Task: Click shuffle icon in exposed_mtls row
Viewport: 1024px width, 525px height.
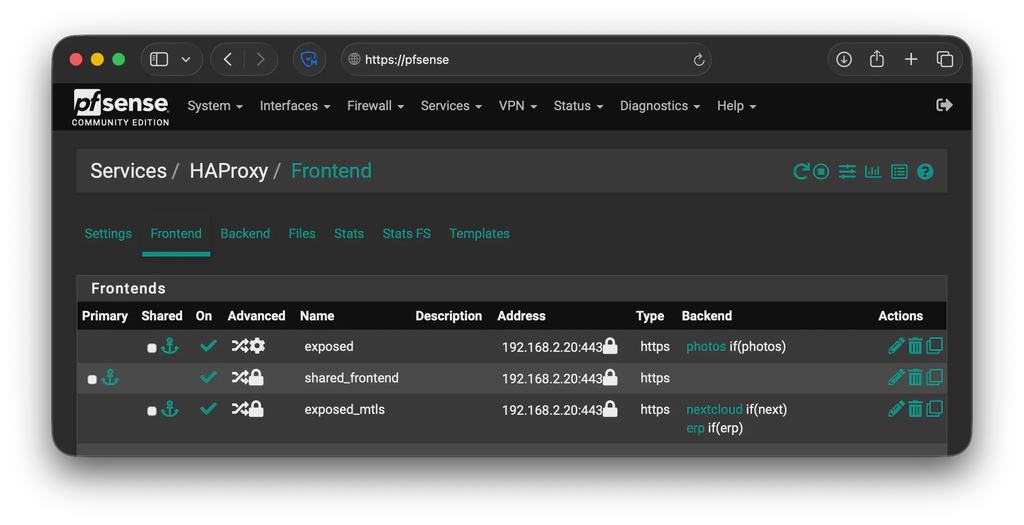Action: click(x=240, y=409)
